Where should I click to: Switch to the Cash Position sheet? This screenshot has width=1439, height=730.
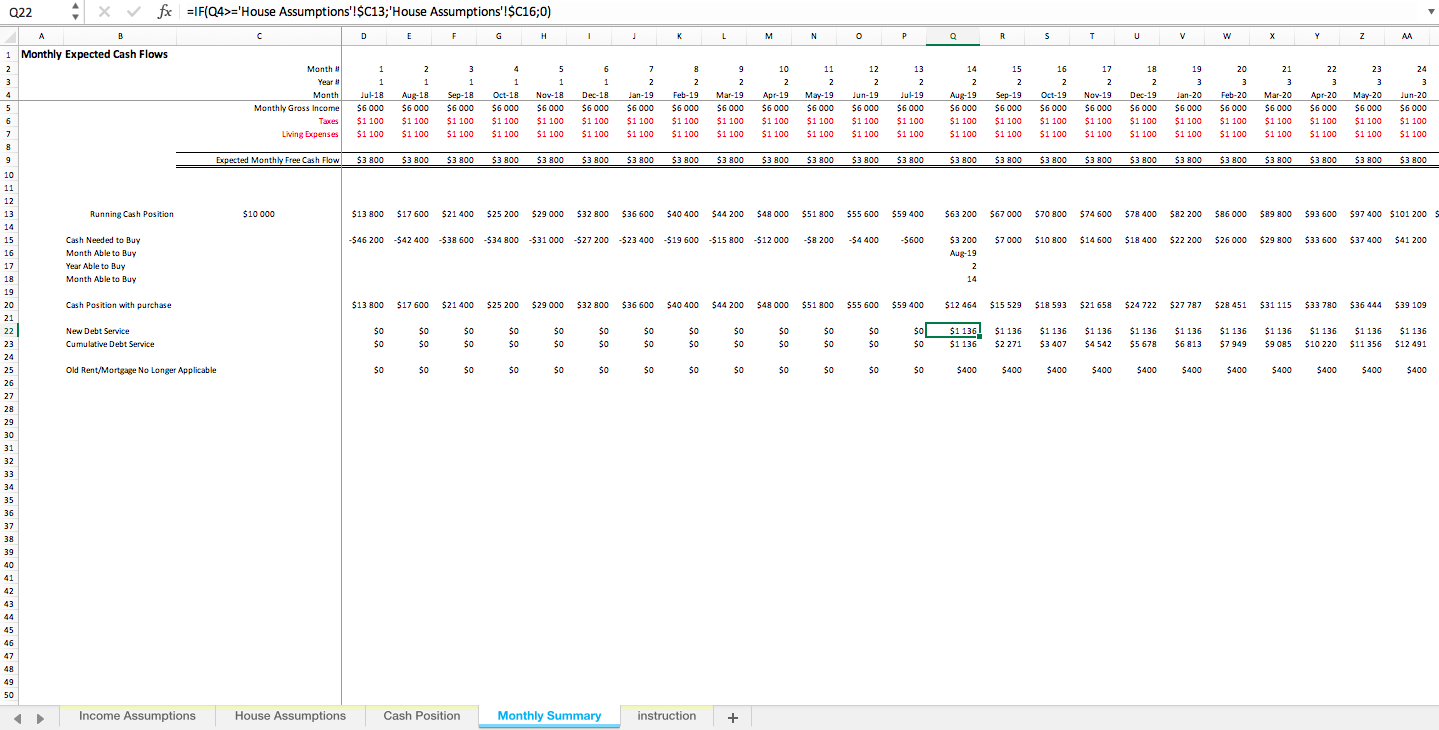point(420,716)
